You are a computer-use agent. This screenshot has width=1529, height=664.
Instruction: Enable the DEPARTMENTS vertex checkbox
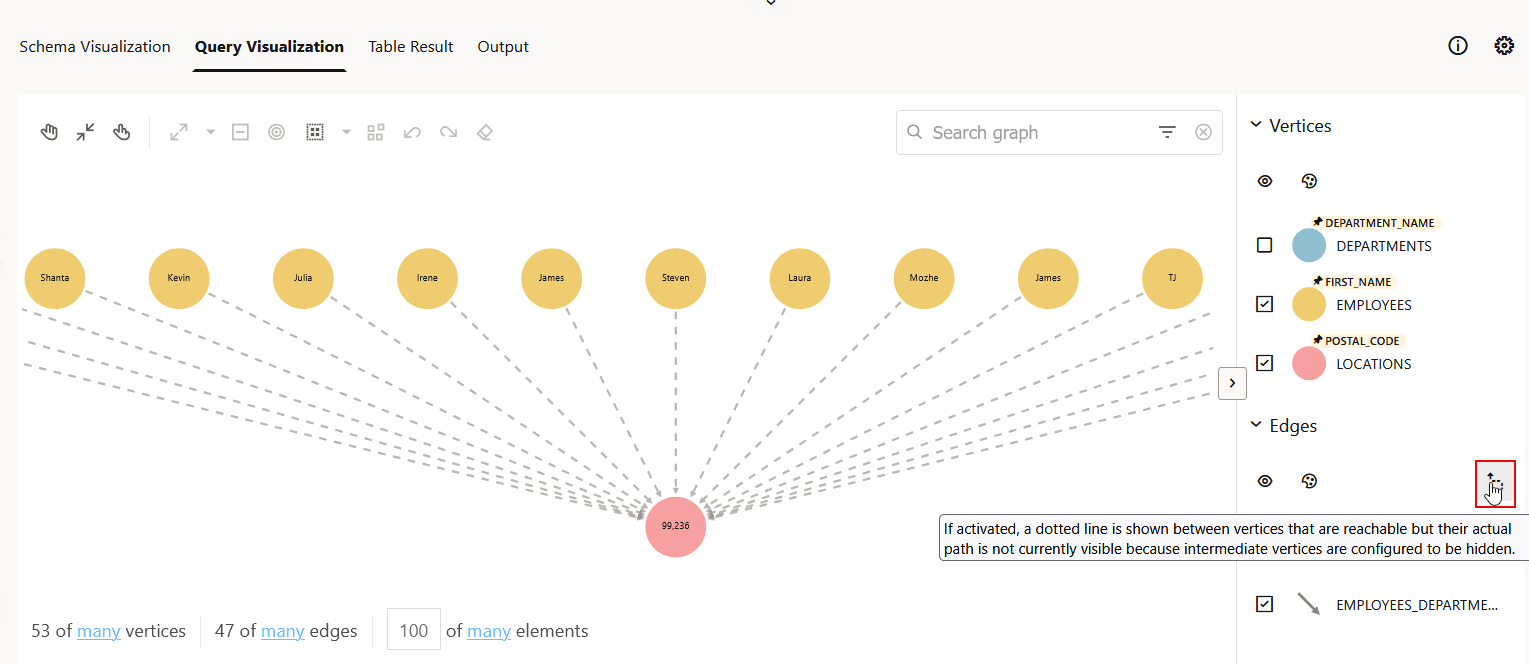(x=1265, y=245)
